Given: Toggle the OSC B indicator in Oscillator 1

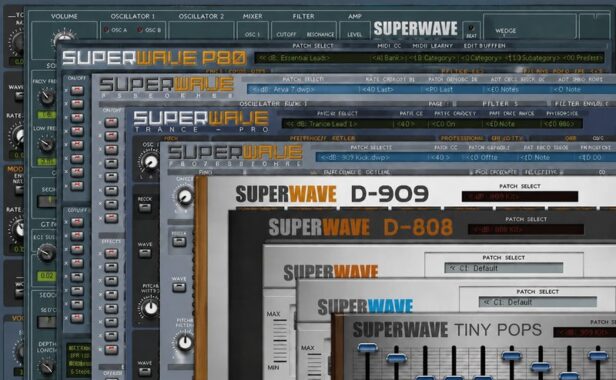Looking at the screenshot, I should pos(140,30).
